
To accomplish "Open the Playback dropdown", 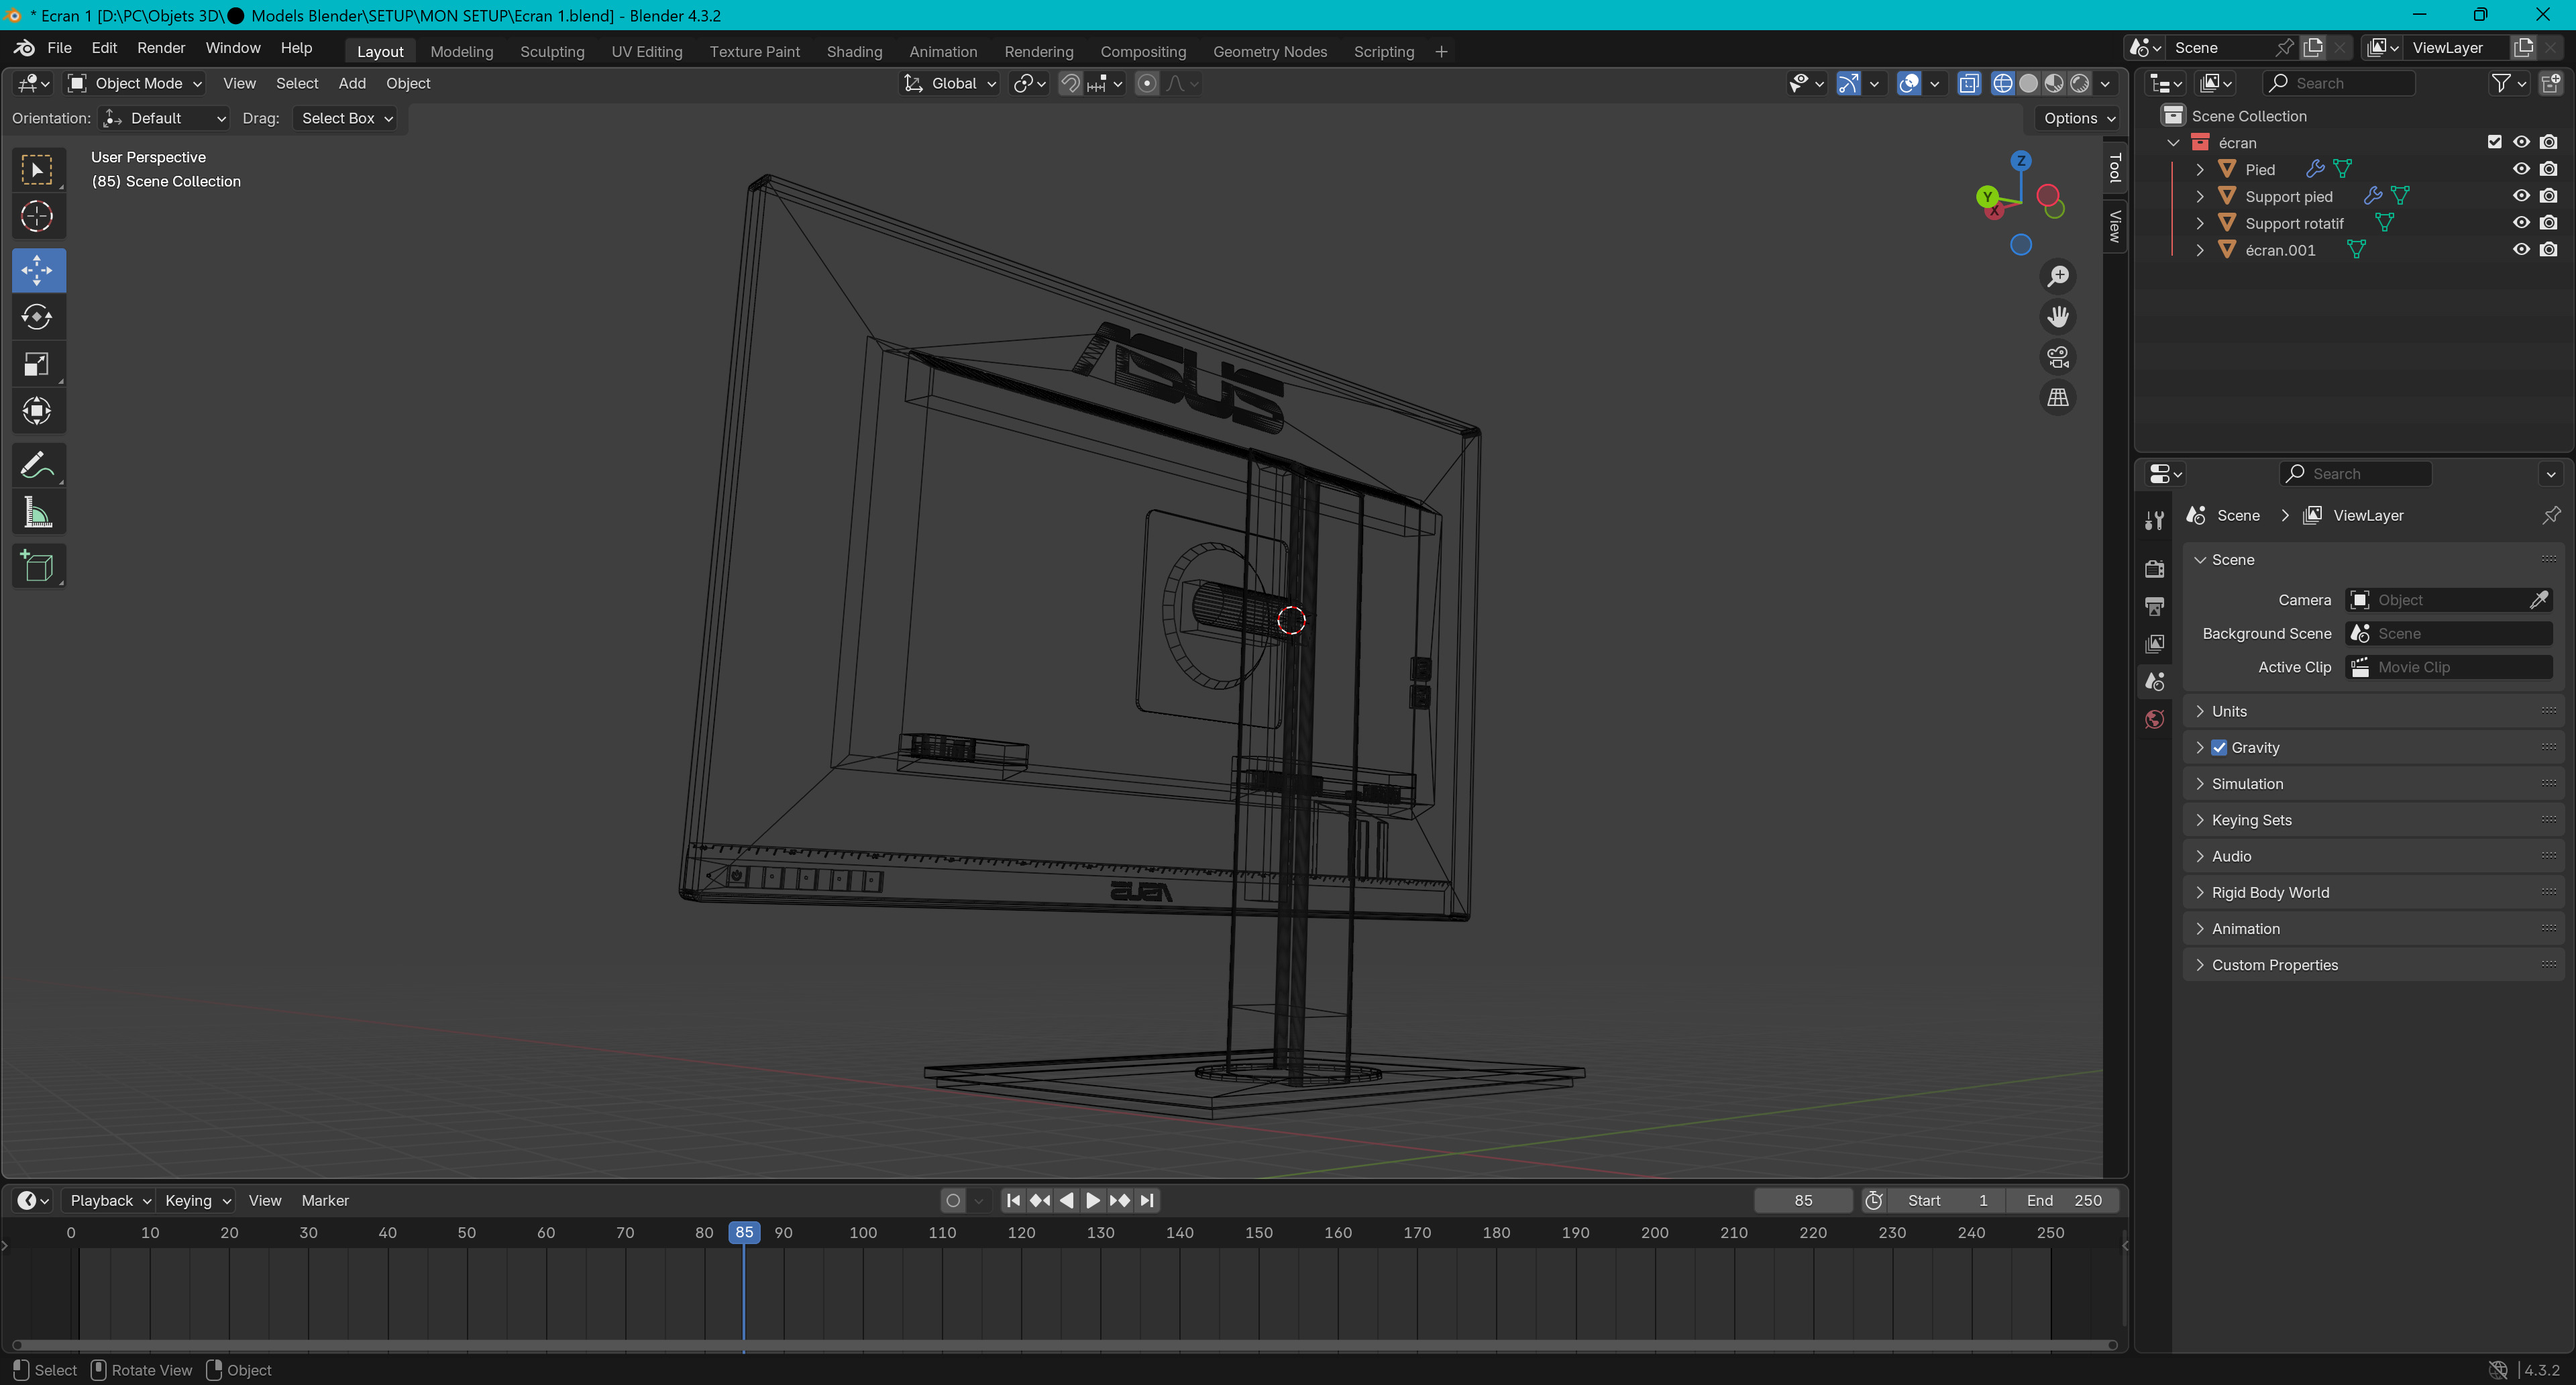I will coord(109,1200).
